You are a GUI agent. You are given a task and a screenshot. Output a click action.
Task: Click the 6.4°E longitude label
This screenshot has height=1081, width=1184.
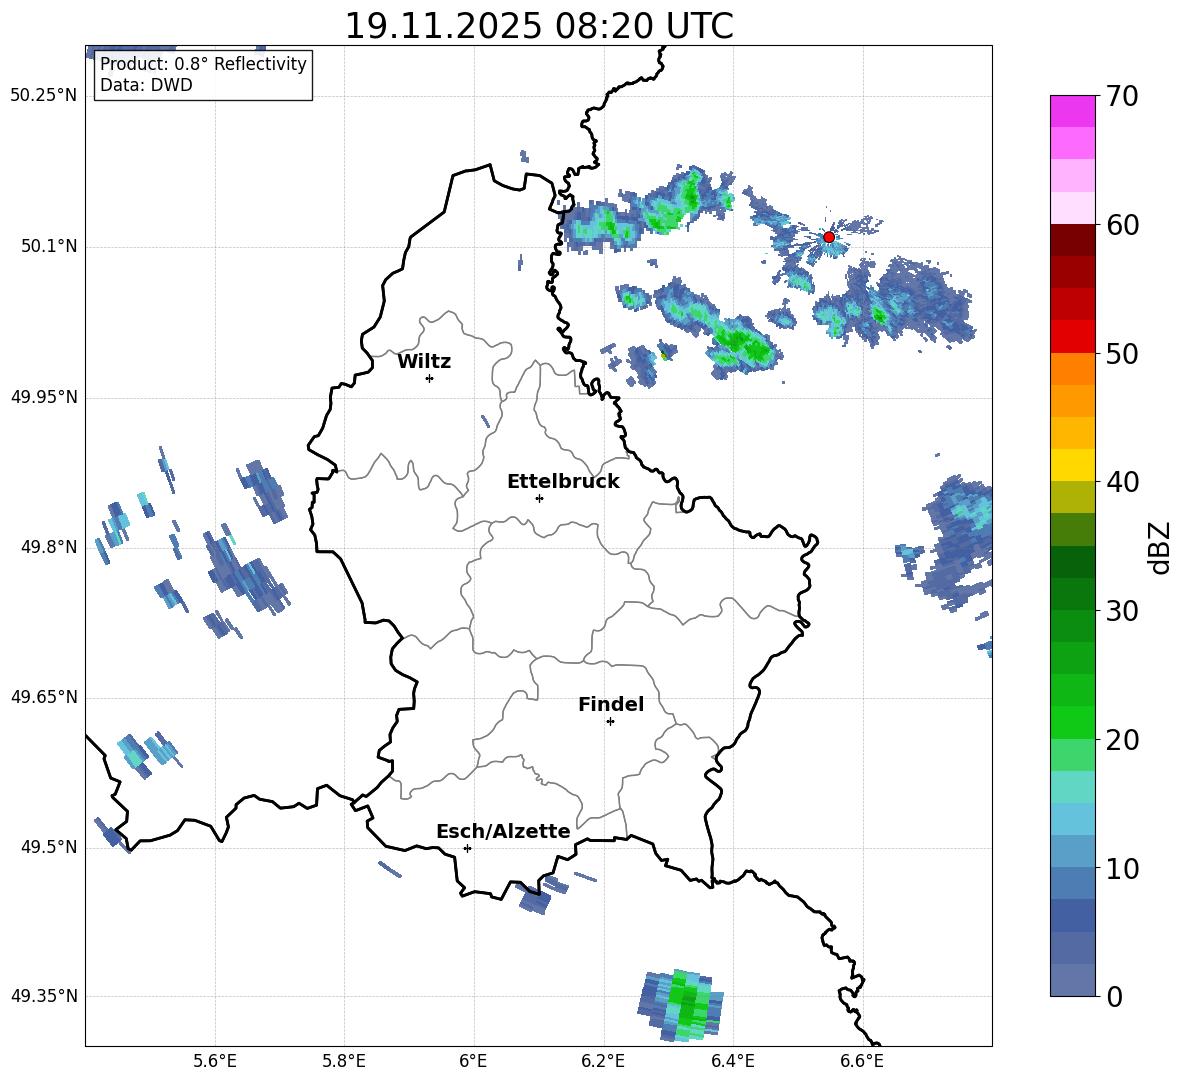tap(732, 1061)
